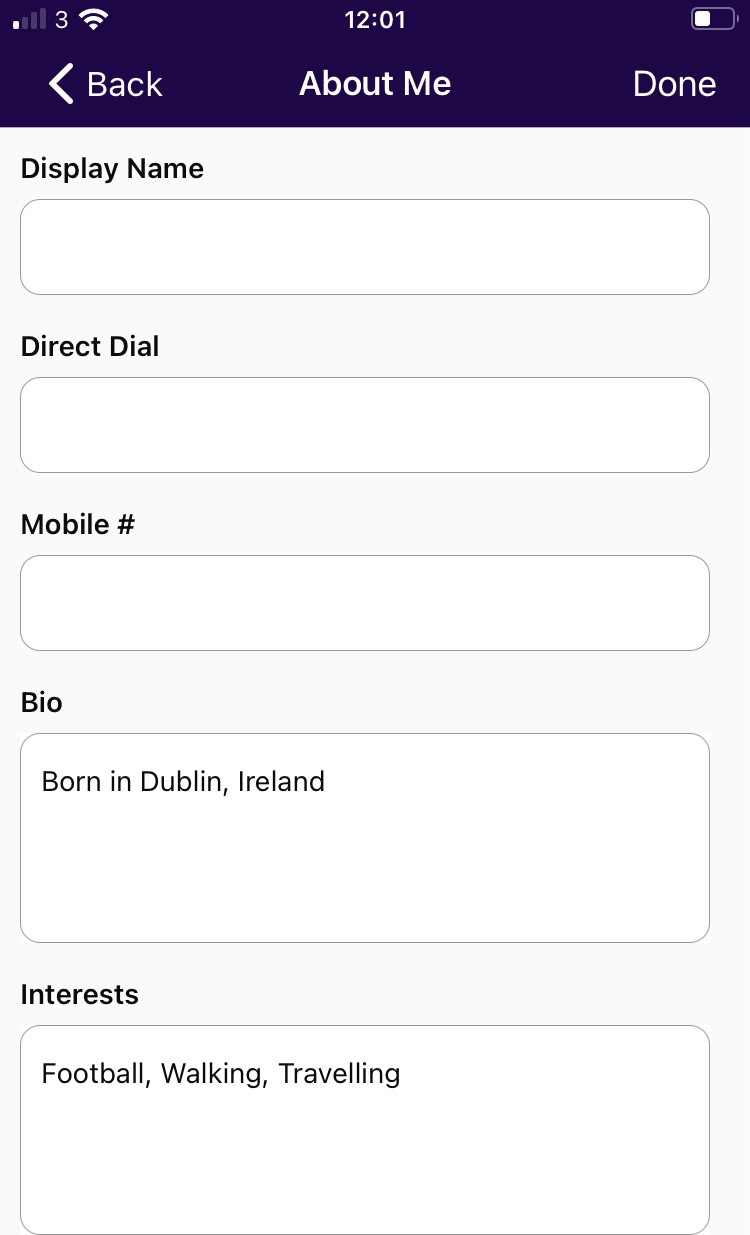
Task: Tap the Direct Dial label
Action: [90, 346]
